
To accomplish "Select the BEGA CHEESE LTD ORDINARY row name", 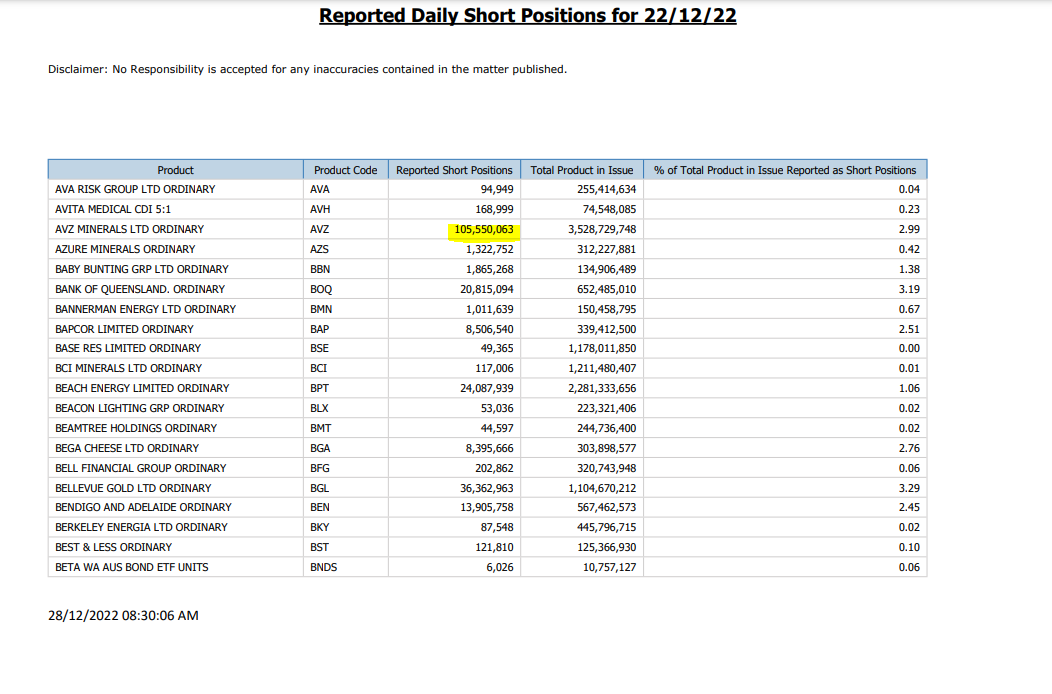I will tap(127, 448).
